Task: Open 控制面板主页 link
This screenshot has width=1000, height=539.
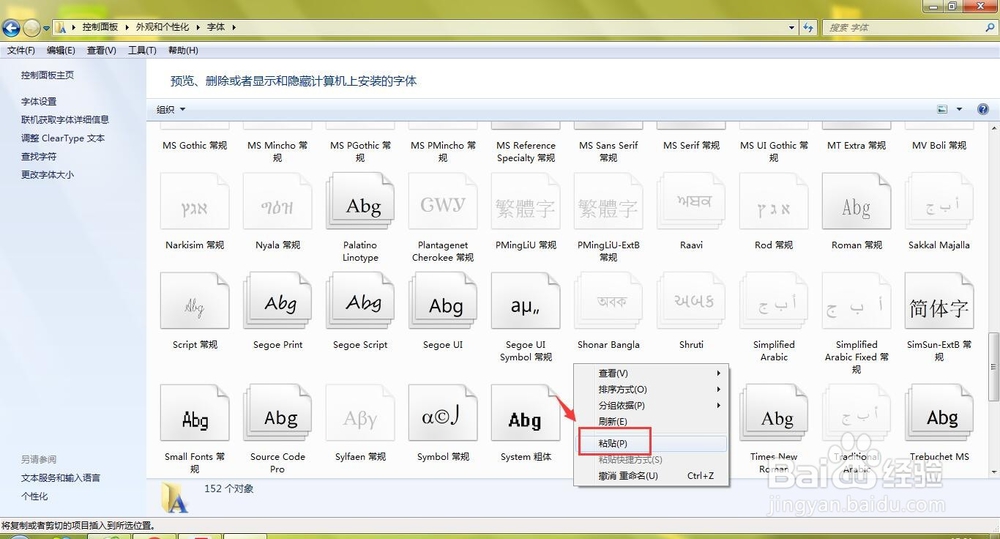Action: pos(47,75)
